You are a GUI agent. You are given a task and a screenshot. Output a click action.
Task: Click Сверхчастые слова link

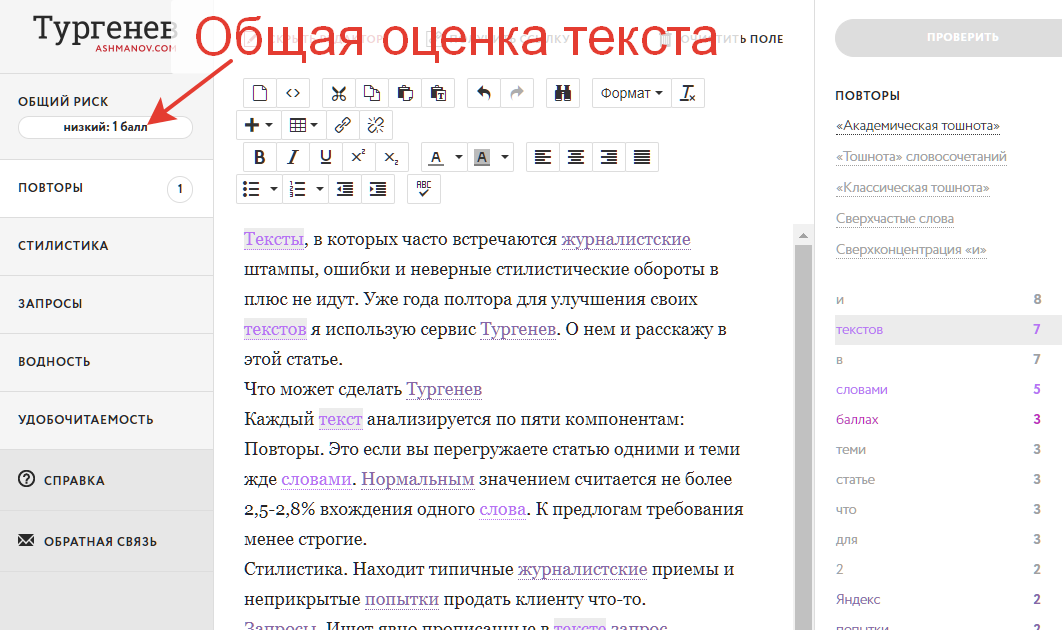point(895,219)
